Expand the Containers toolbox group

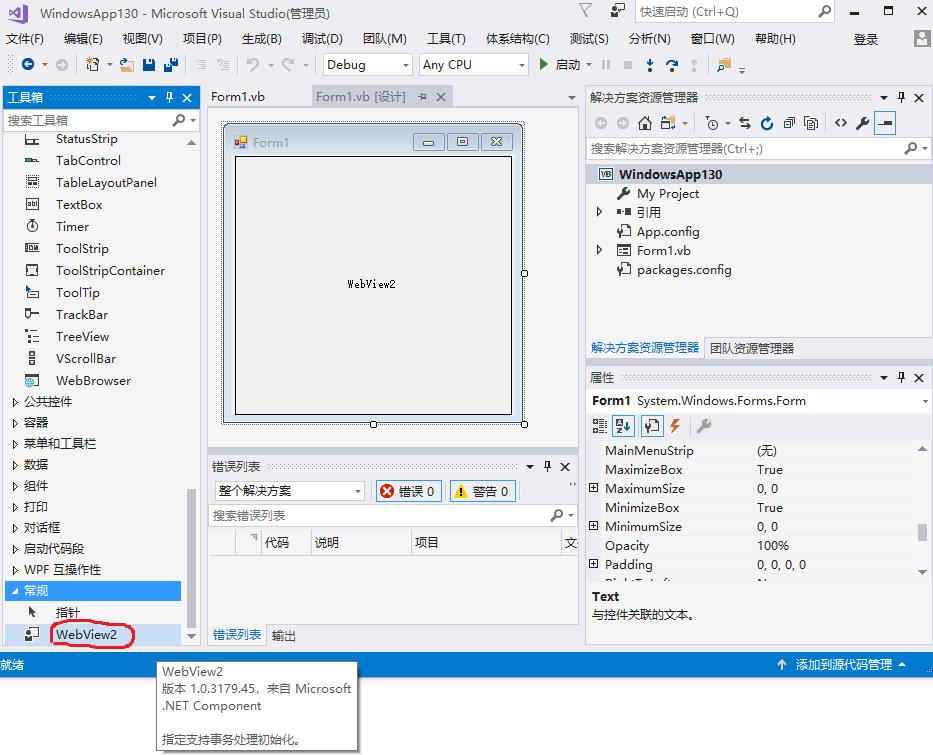[x=15, y=423]
